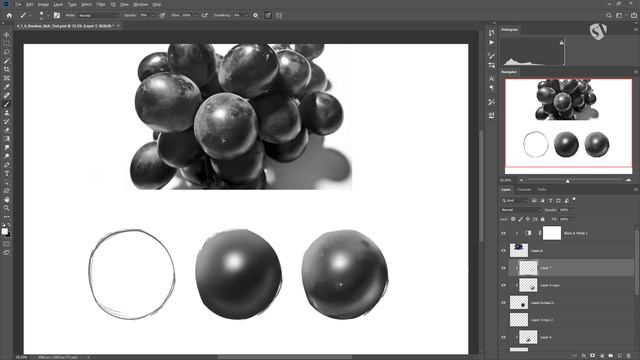The height and width of the screenshot is (360, 640).
Task: Open the Flow value dropdown
Action: (x=195, y=15)
